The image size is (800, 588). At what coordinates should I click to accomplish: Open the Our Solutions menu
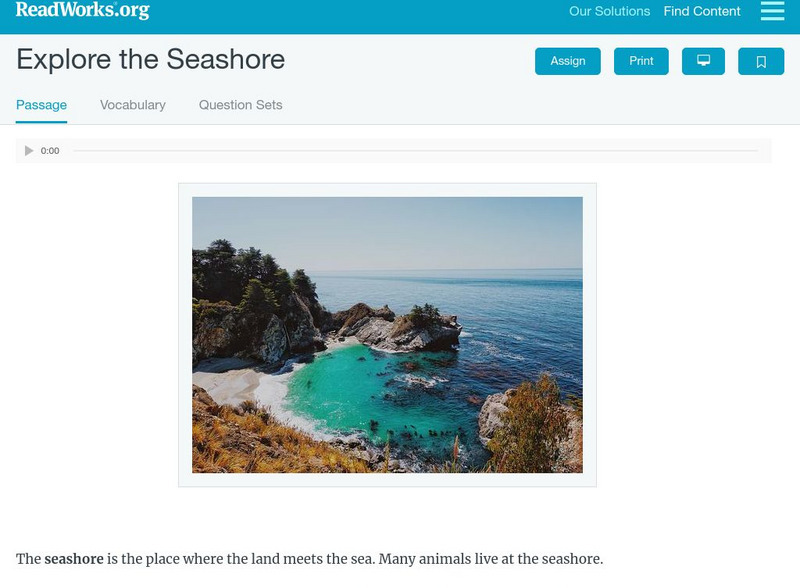pos(609,12)
